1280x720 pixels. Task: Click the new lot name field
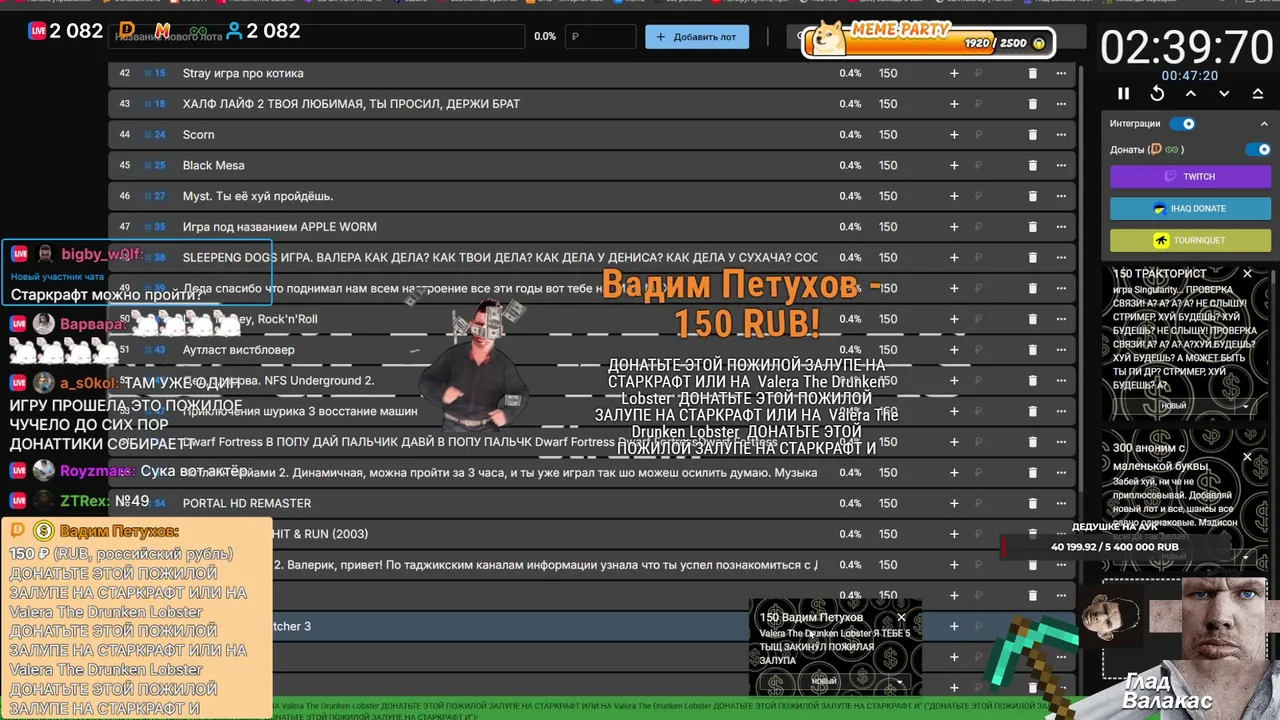pos(317,37)
